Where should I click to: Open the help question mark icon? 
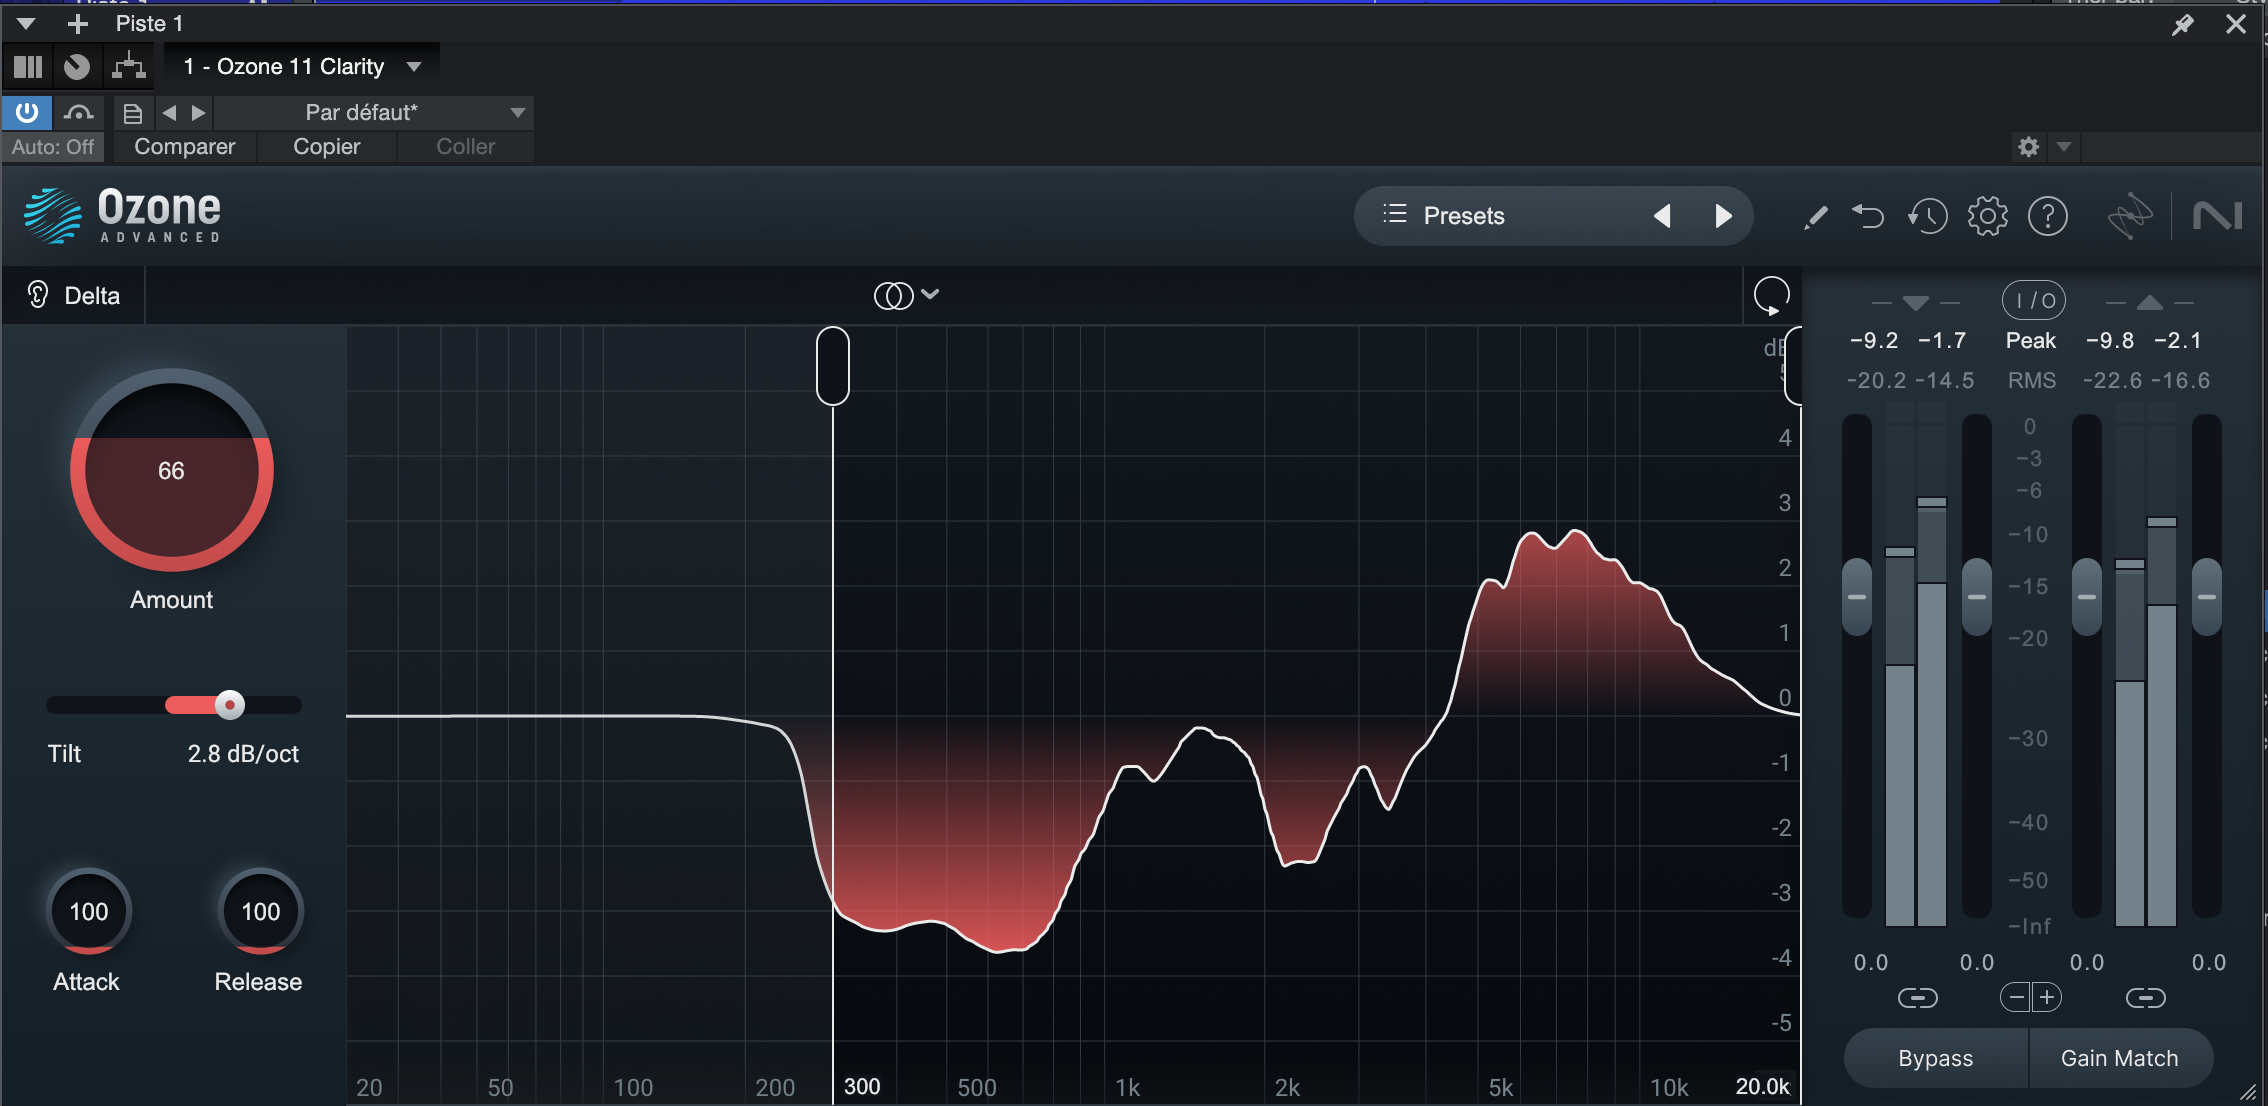2047,216
